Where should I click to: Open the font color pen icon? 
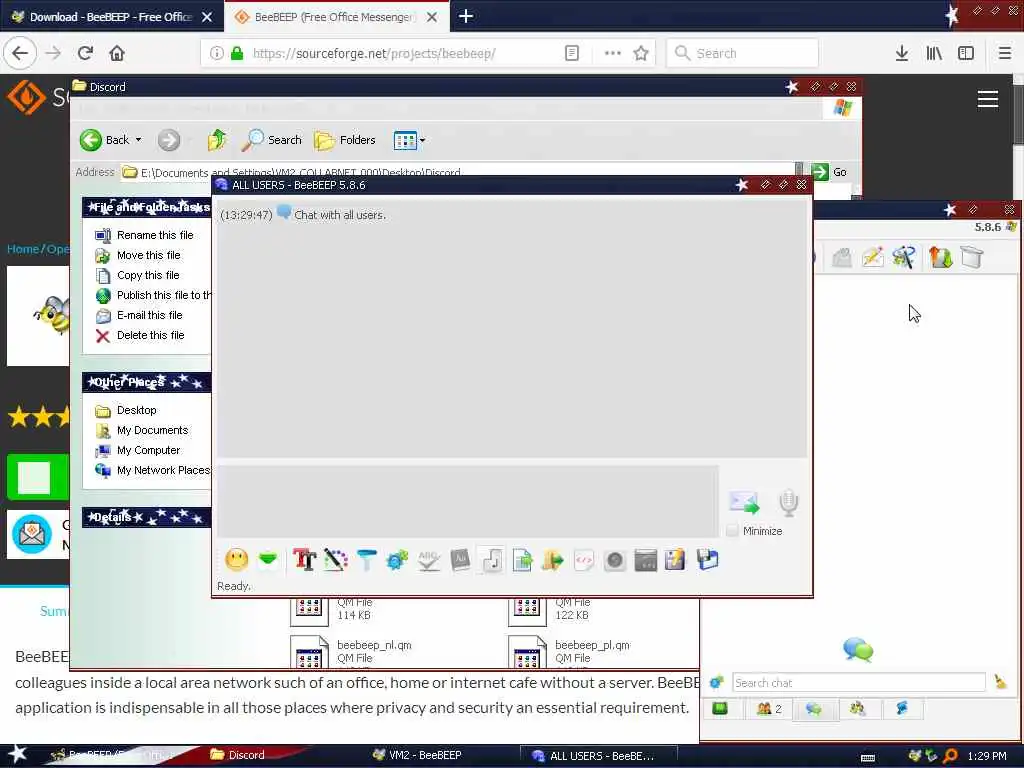pyautogui.click(x=336, y=560)
